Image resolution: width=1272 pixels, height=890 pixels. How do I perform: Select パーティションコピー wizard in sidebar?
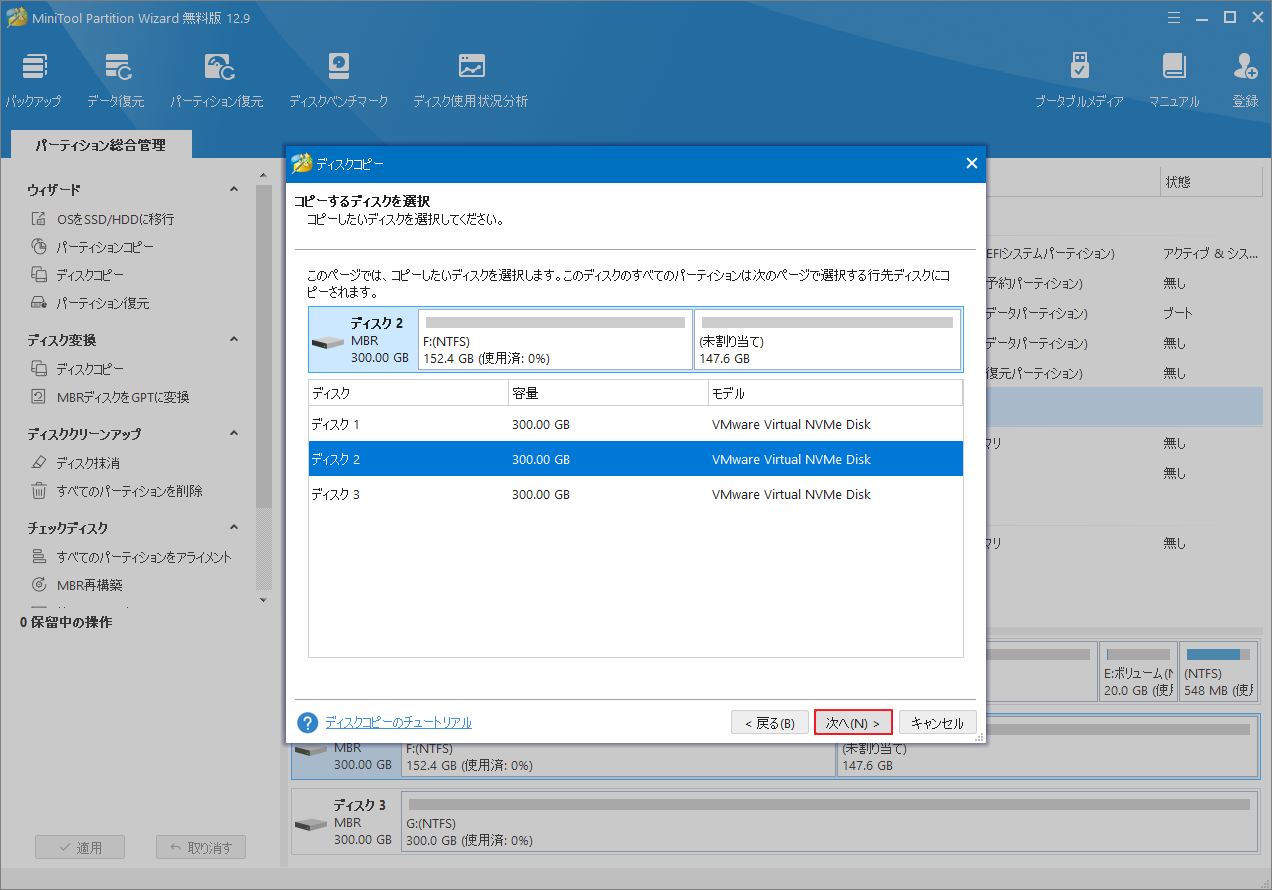(92, 247)
